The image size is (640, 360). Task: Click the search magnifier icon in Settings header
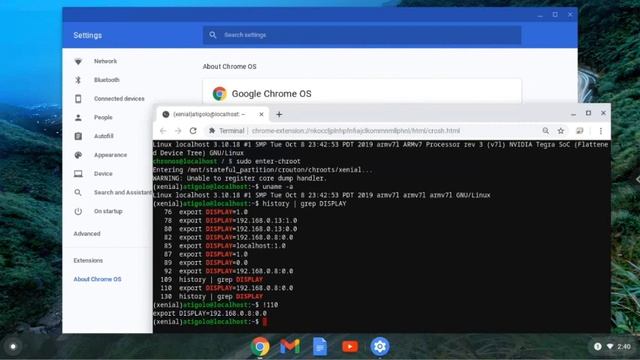(x=213, y=35)
